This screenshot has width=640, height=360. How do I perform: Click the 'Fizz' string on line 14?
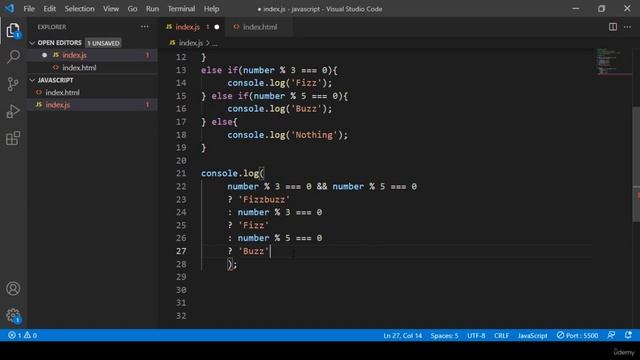coord(307,83)
